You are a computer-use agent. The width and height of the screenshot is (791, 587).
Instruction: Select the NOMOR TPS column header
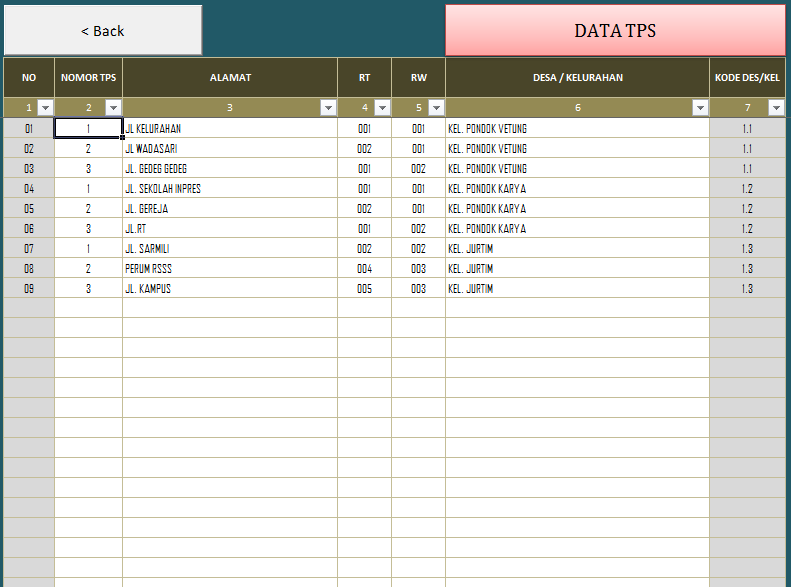(88, 78)
